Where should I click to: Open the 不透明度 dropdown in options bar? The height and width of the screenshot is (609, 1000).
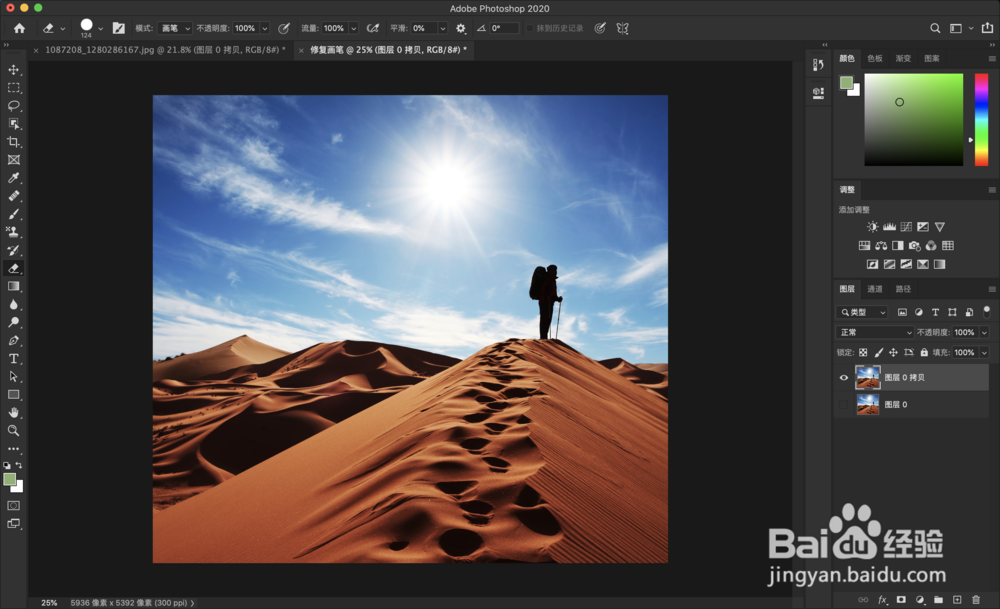pos(265,28)
